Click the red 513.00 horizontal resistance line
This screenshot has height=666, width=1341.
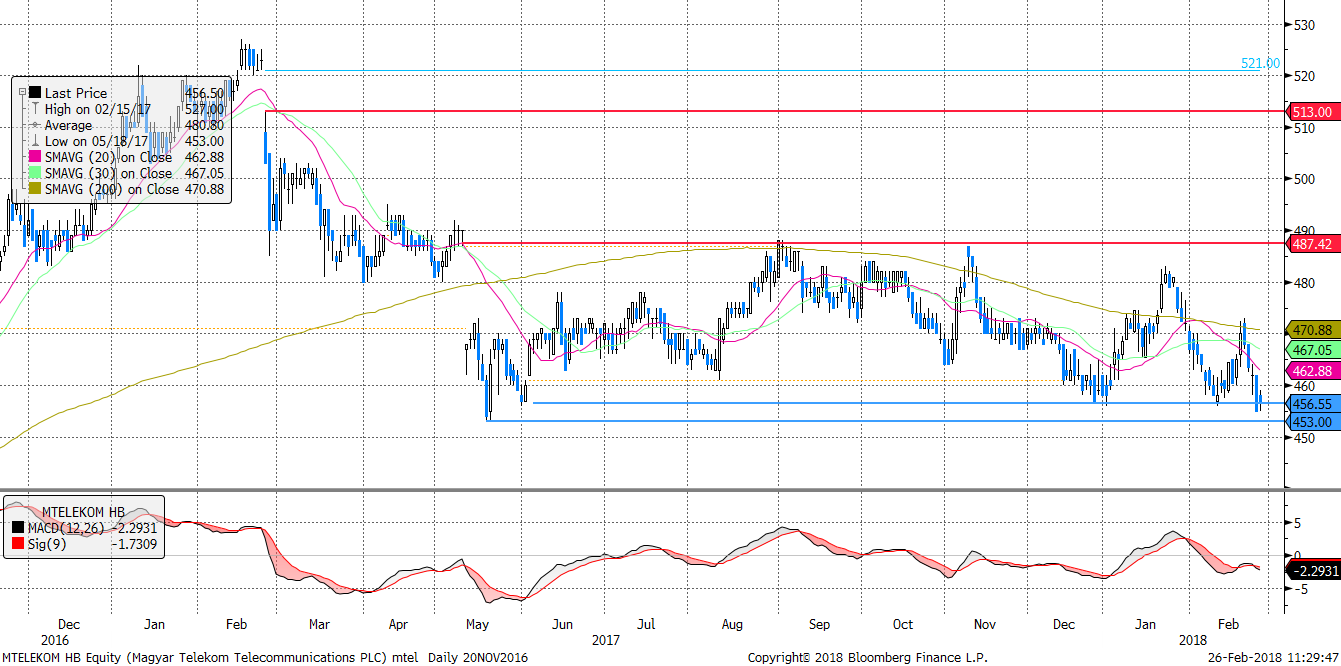tap(773, 112)
